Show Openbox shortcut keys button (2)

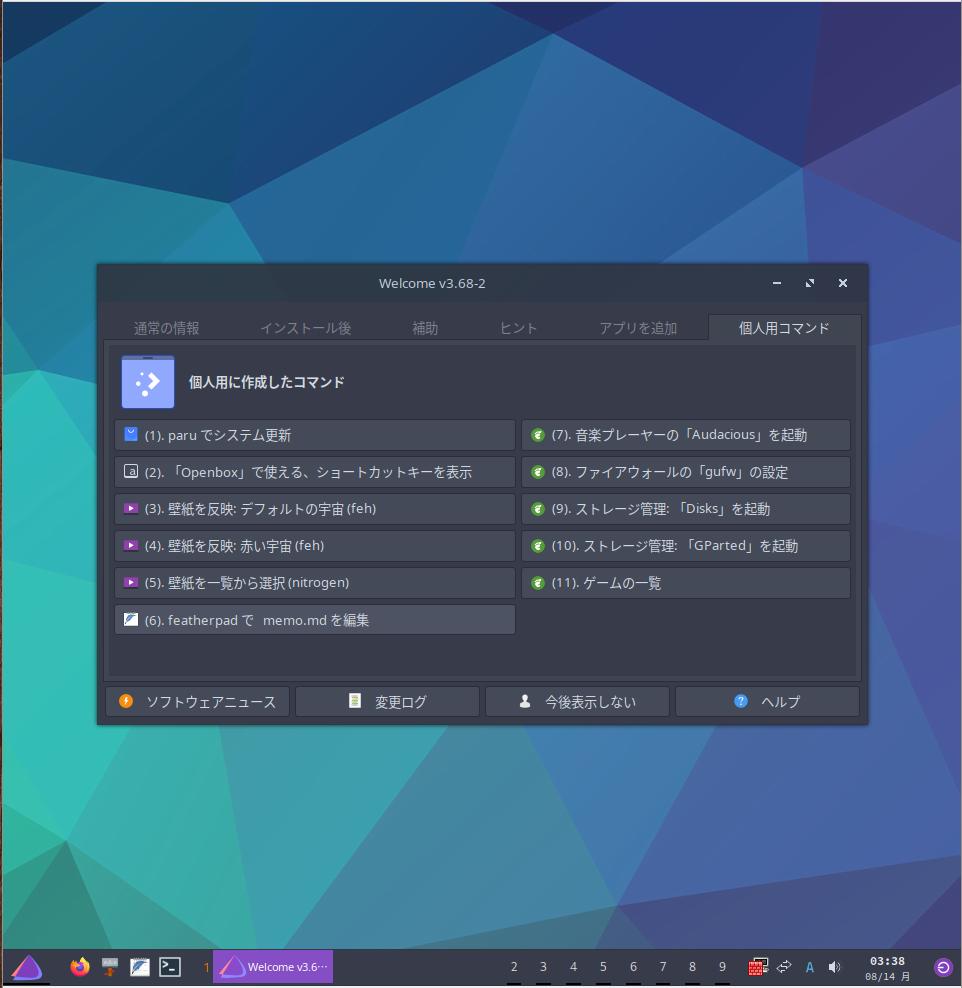pyautogui.click(x=315, y=472)
